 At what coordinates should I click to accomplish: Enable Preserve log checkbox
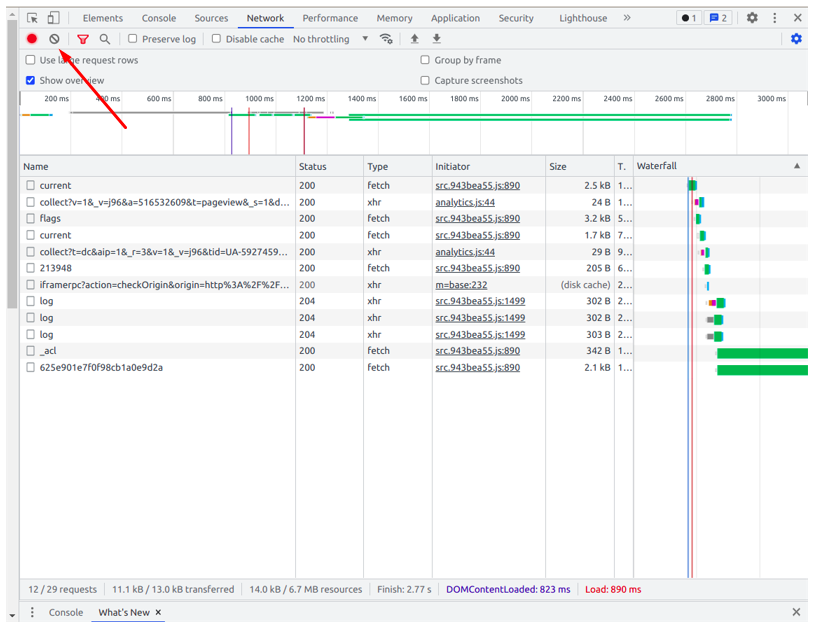133,39
